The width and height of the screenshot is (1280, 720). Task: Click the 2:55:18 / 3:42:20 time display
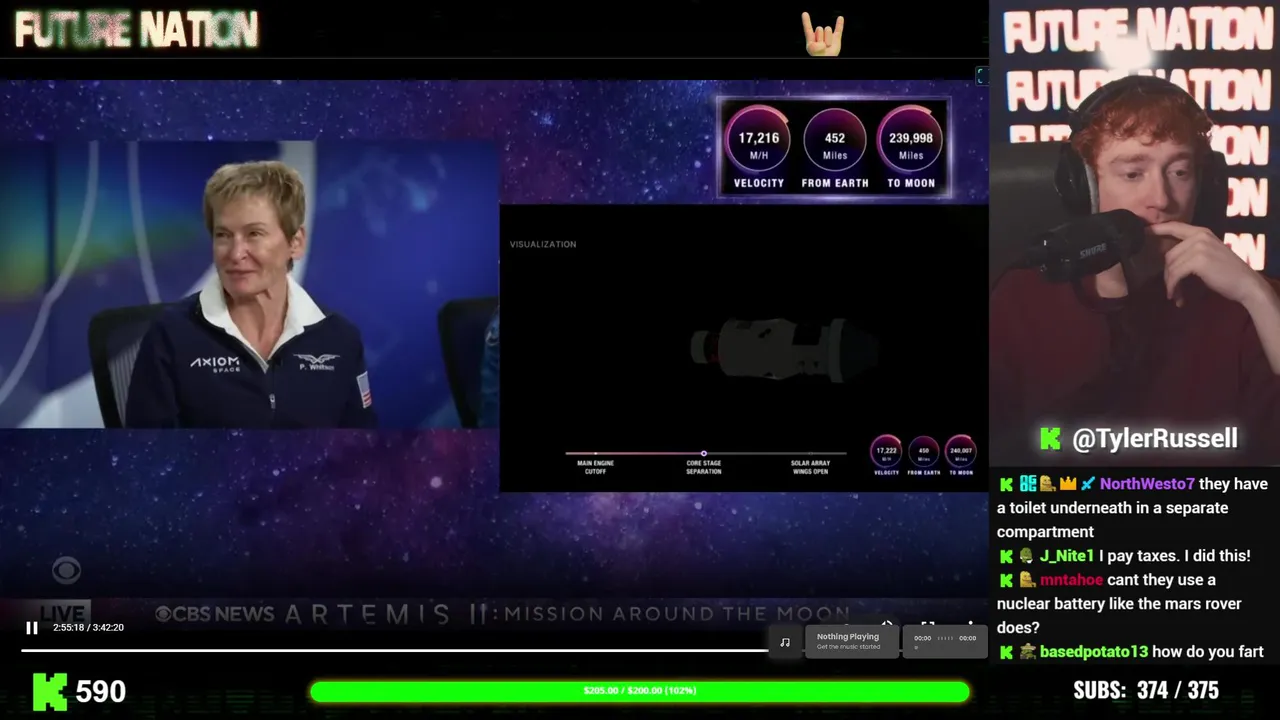coord(88,628)
